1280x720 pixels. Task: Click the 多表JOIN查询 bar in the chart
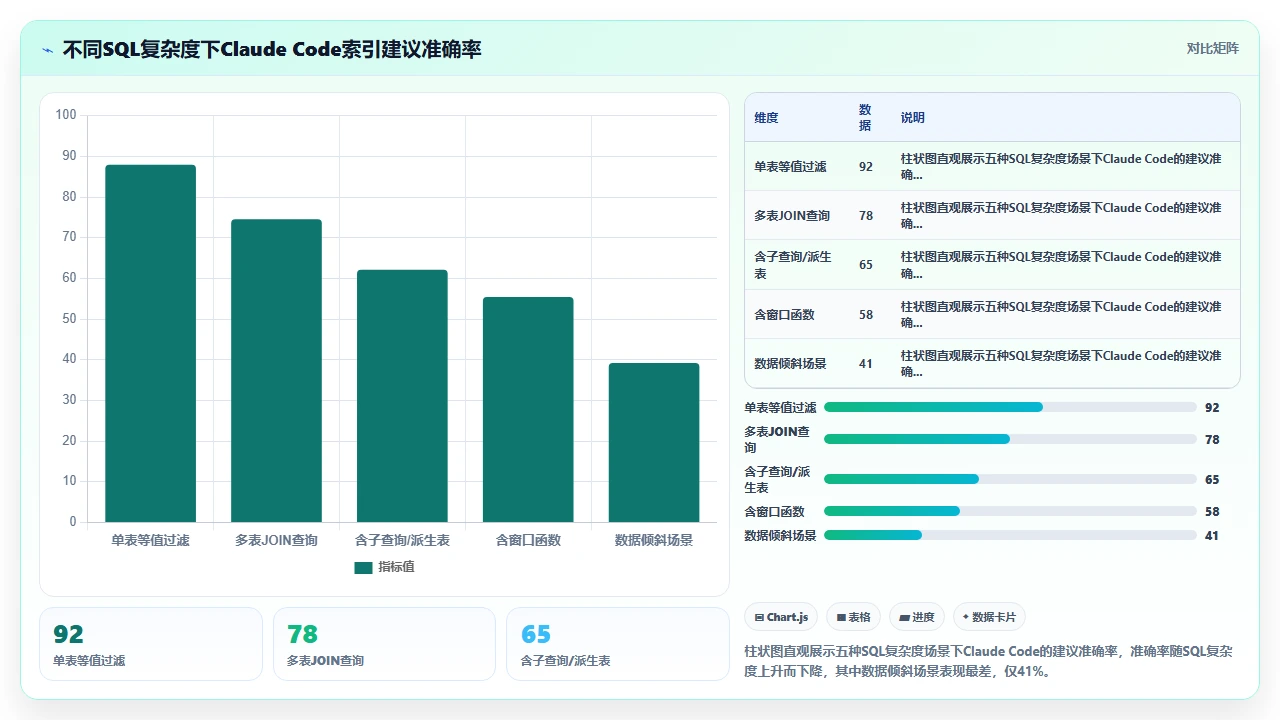click(276, 370)
